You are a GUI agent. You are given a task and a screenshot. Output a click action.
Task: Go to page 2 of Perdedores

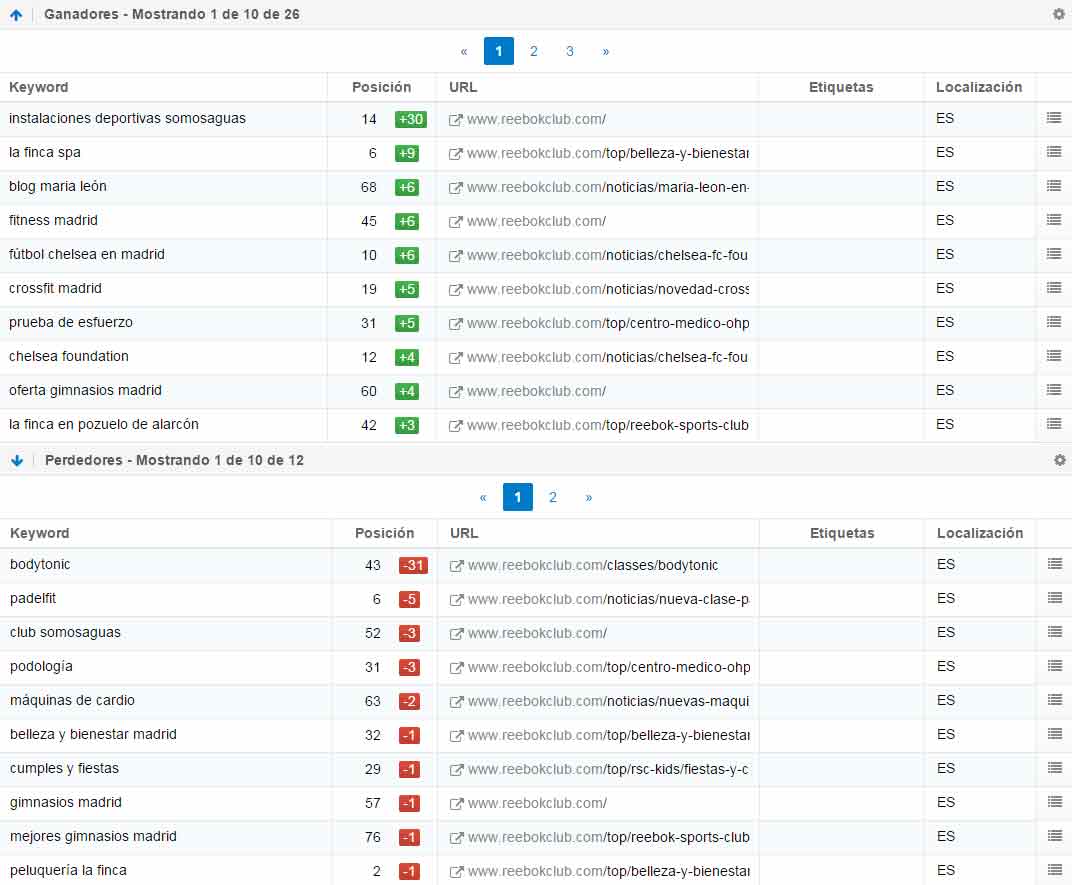553,497
